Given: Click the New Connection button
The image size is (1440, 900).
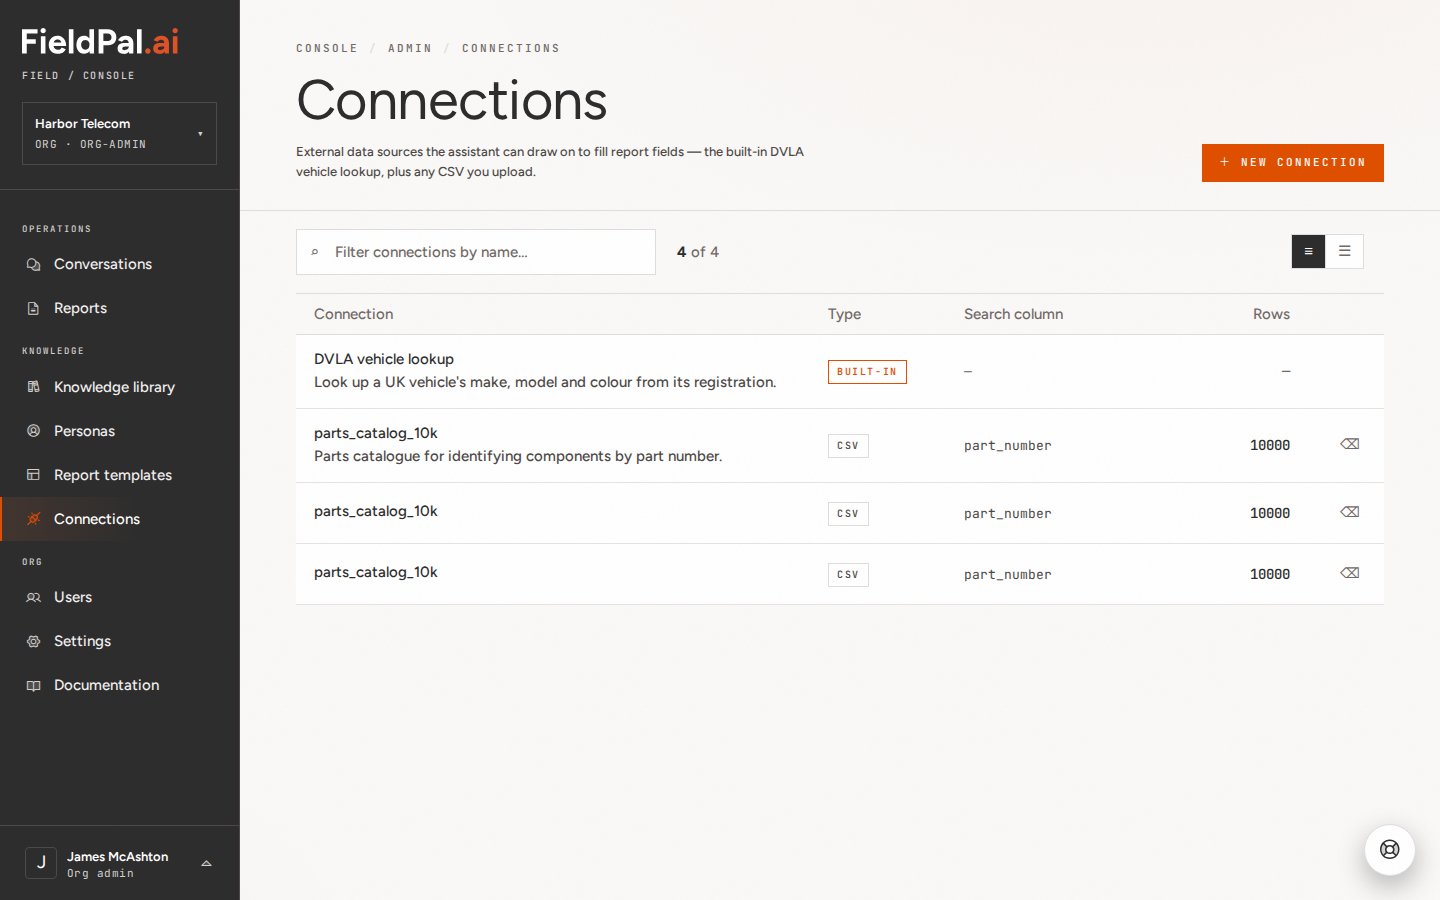Looking at the screenshot, I should (x=1292, y=163).
